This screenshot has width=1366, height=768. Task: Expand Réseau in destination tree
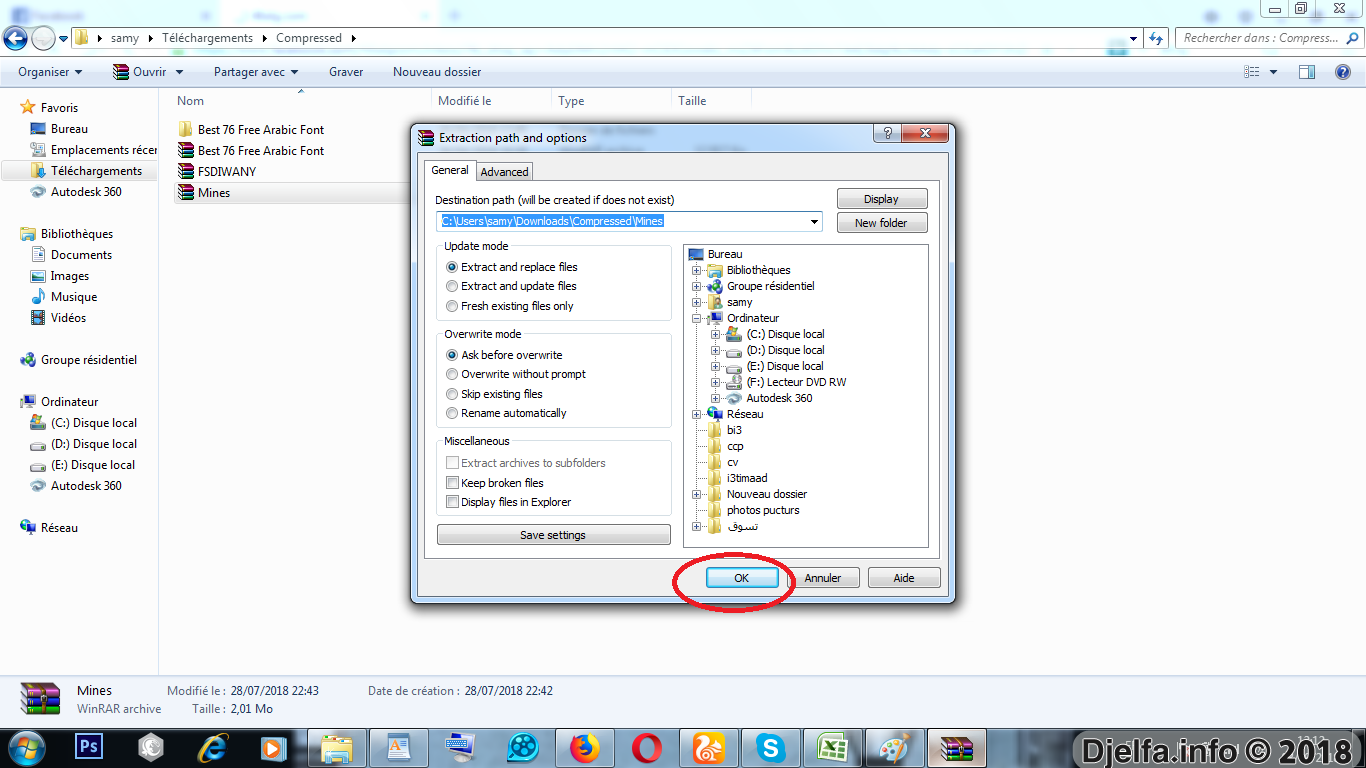(696, 414)
